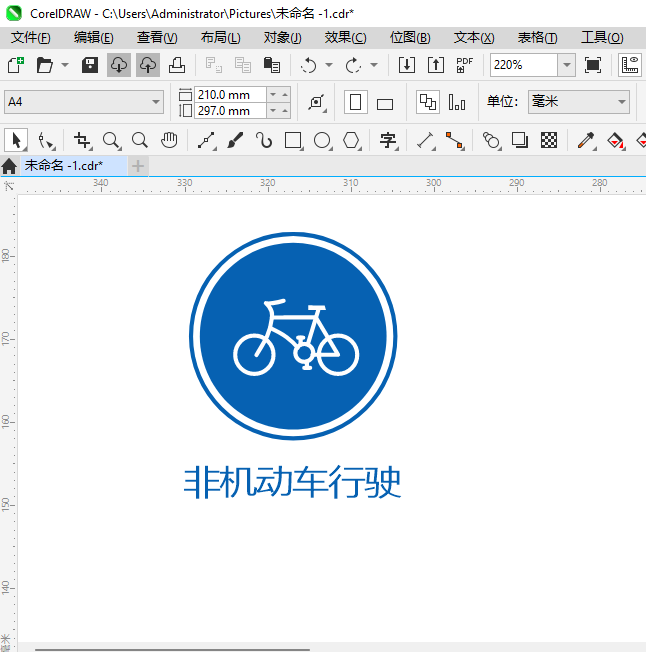The image size is (646, 652).
Task: Open the 效果(C) menu
Action: [345, 38]
